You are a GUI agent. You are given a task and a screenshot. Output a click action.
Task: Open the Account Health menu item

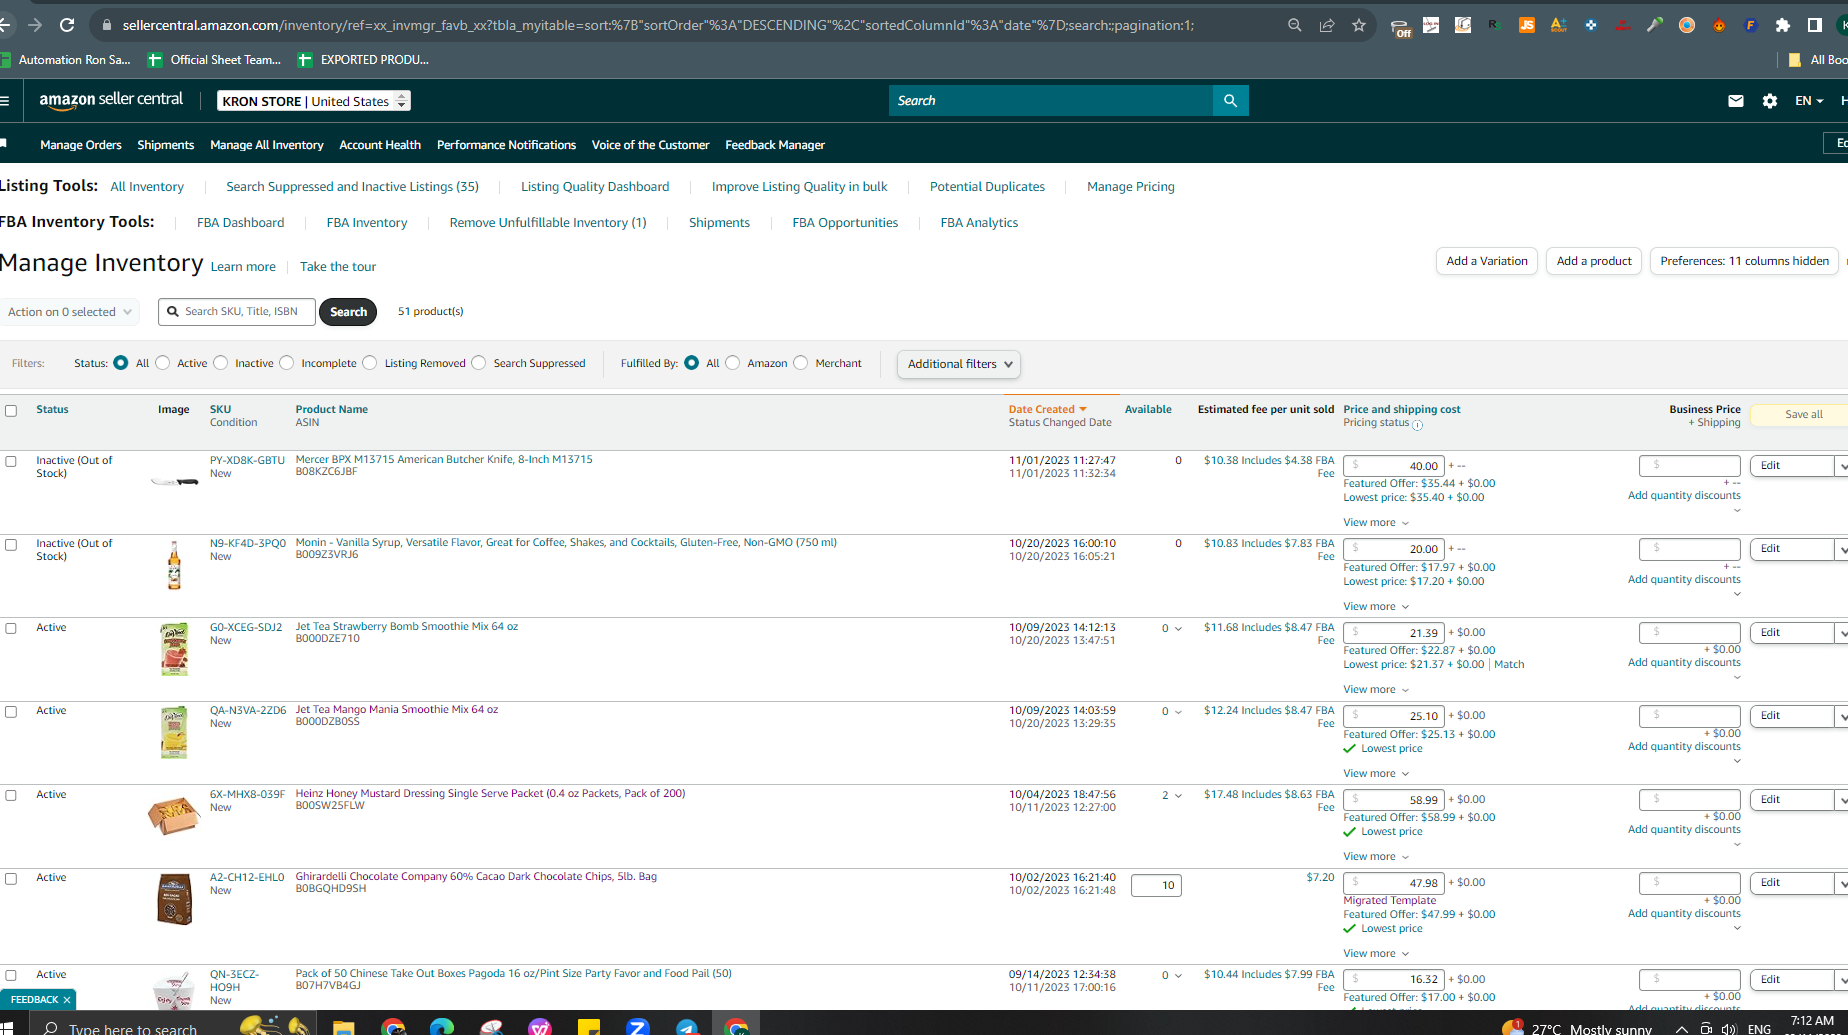(x=380, y=145)
